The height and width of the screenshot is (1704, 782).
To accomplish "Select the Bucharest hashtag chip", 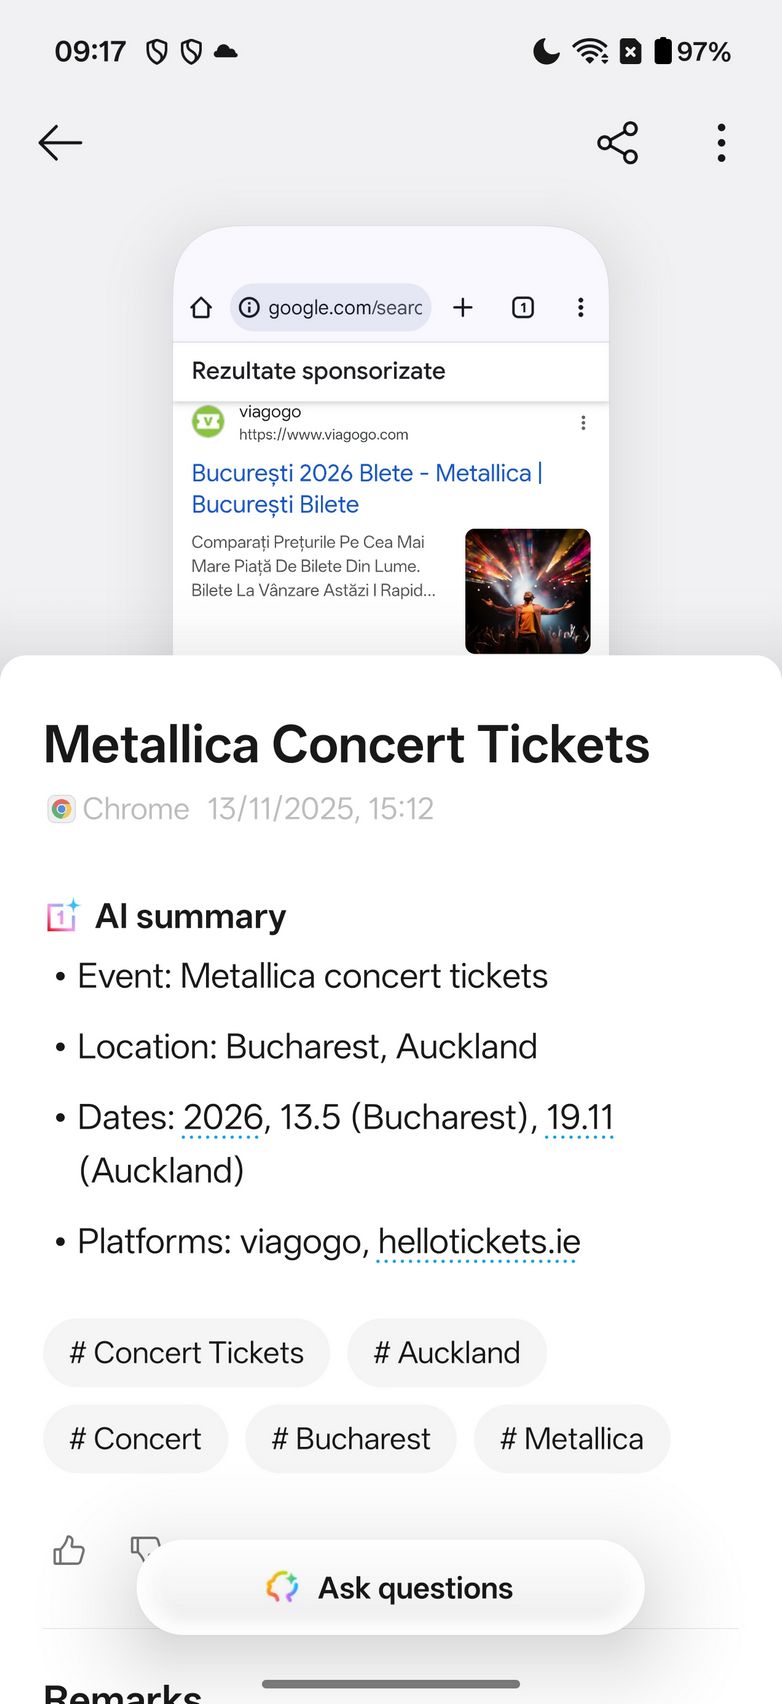I will [x=350, y=1439].
